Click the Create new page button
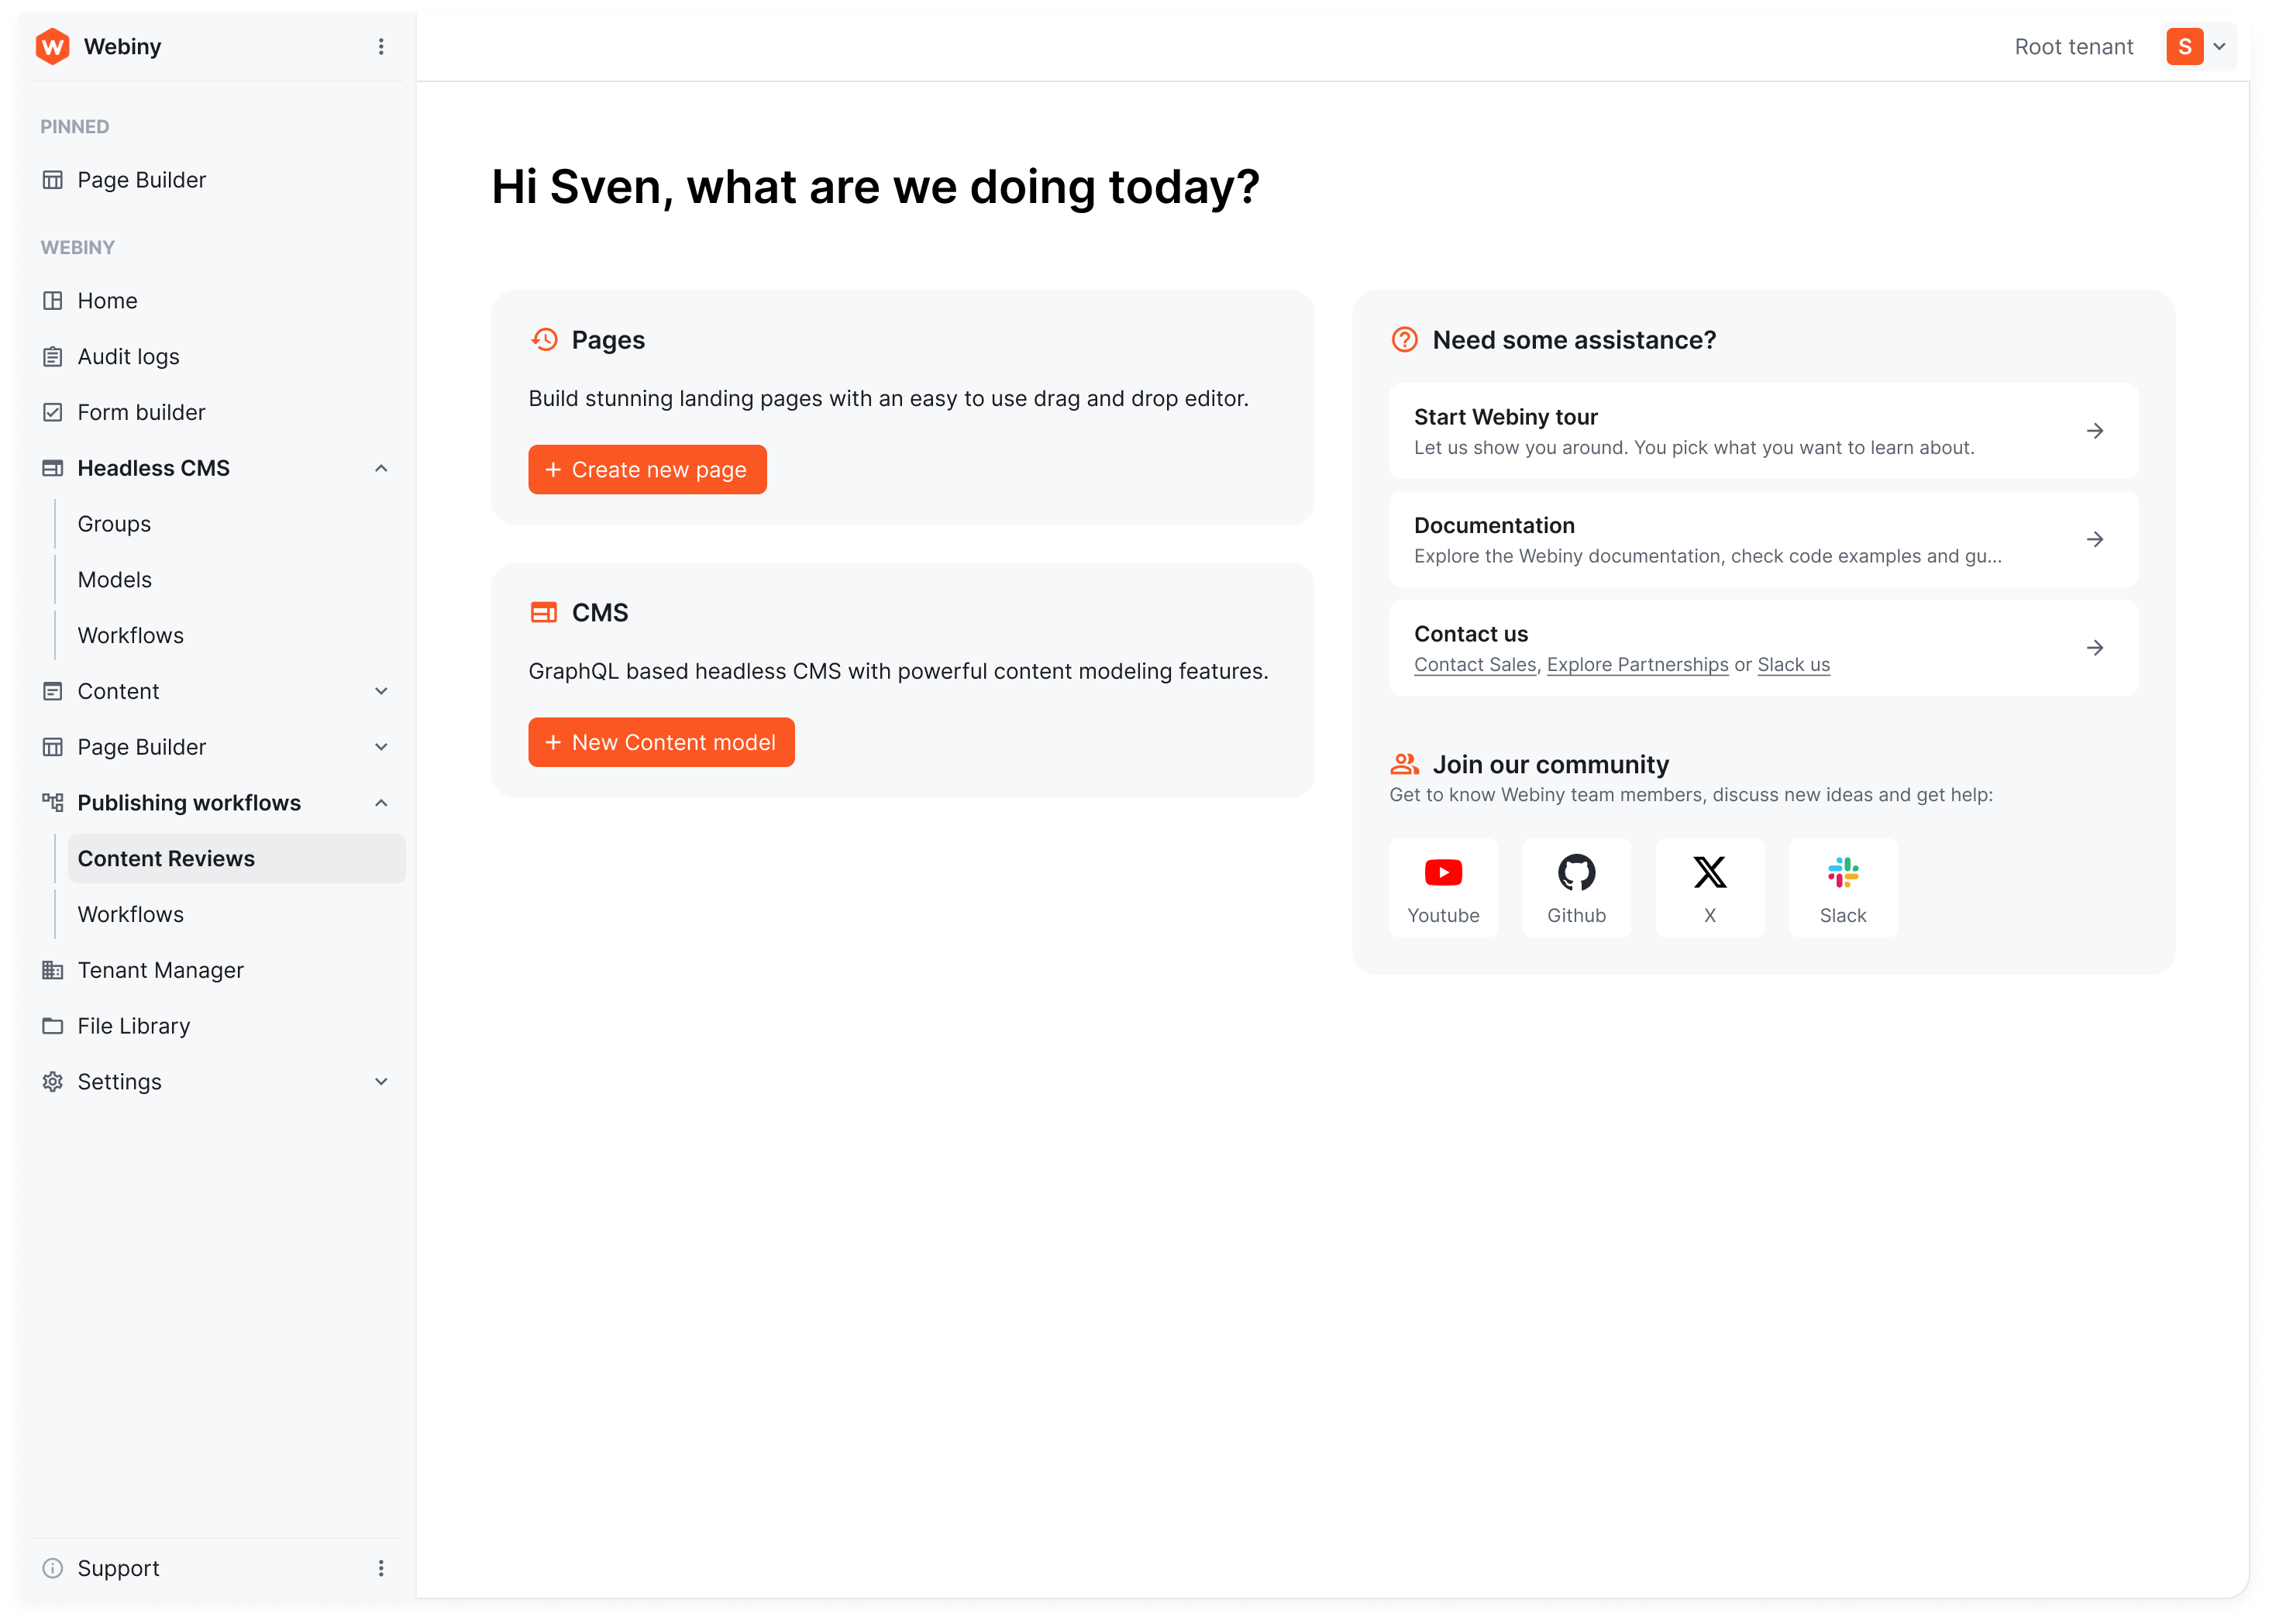Screen dimensions: 2269x1624 [647, 469]
